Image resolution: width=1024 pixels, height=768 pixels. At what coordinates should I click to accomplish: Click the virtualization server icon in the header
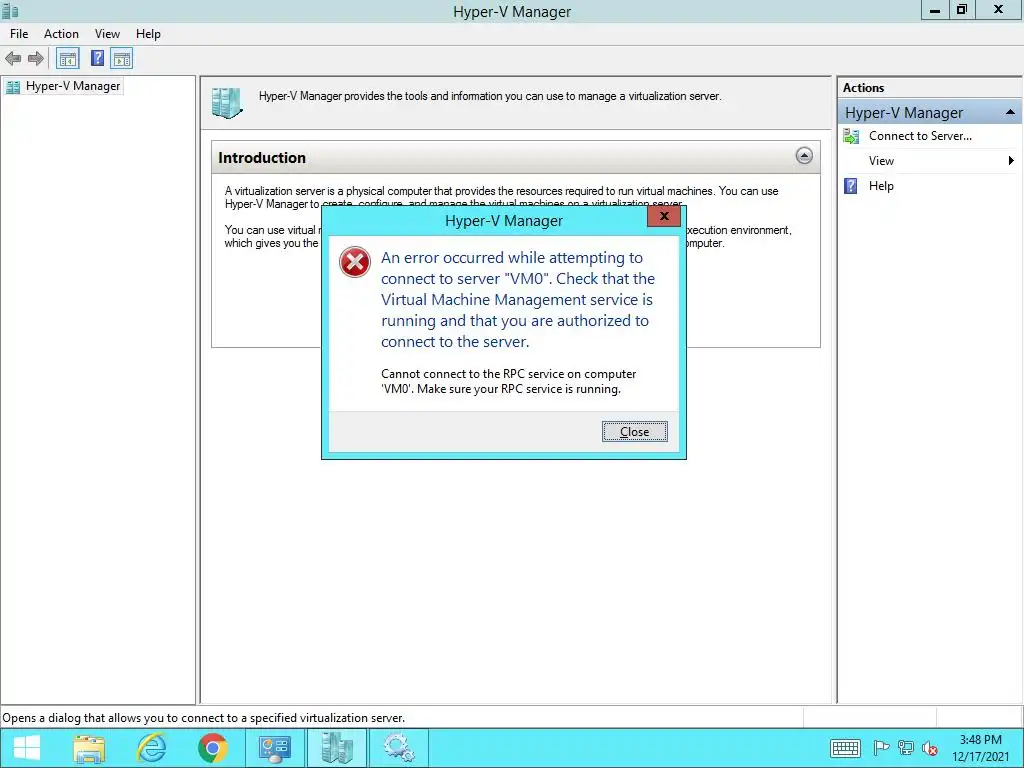227,103
